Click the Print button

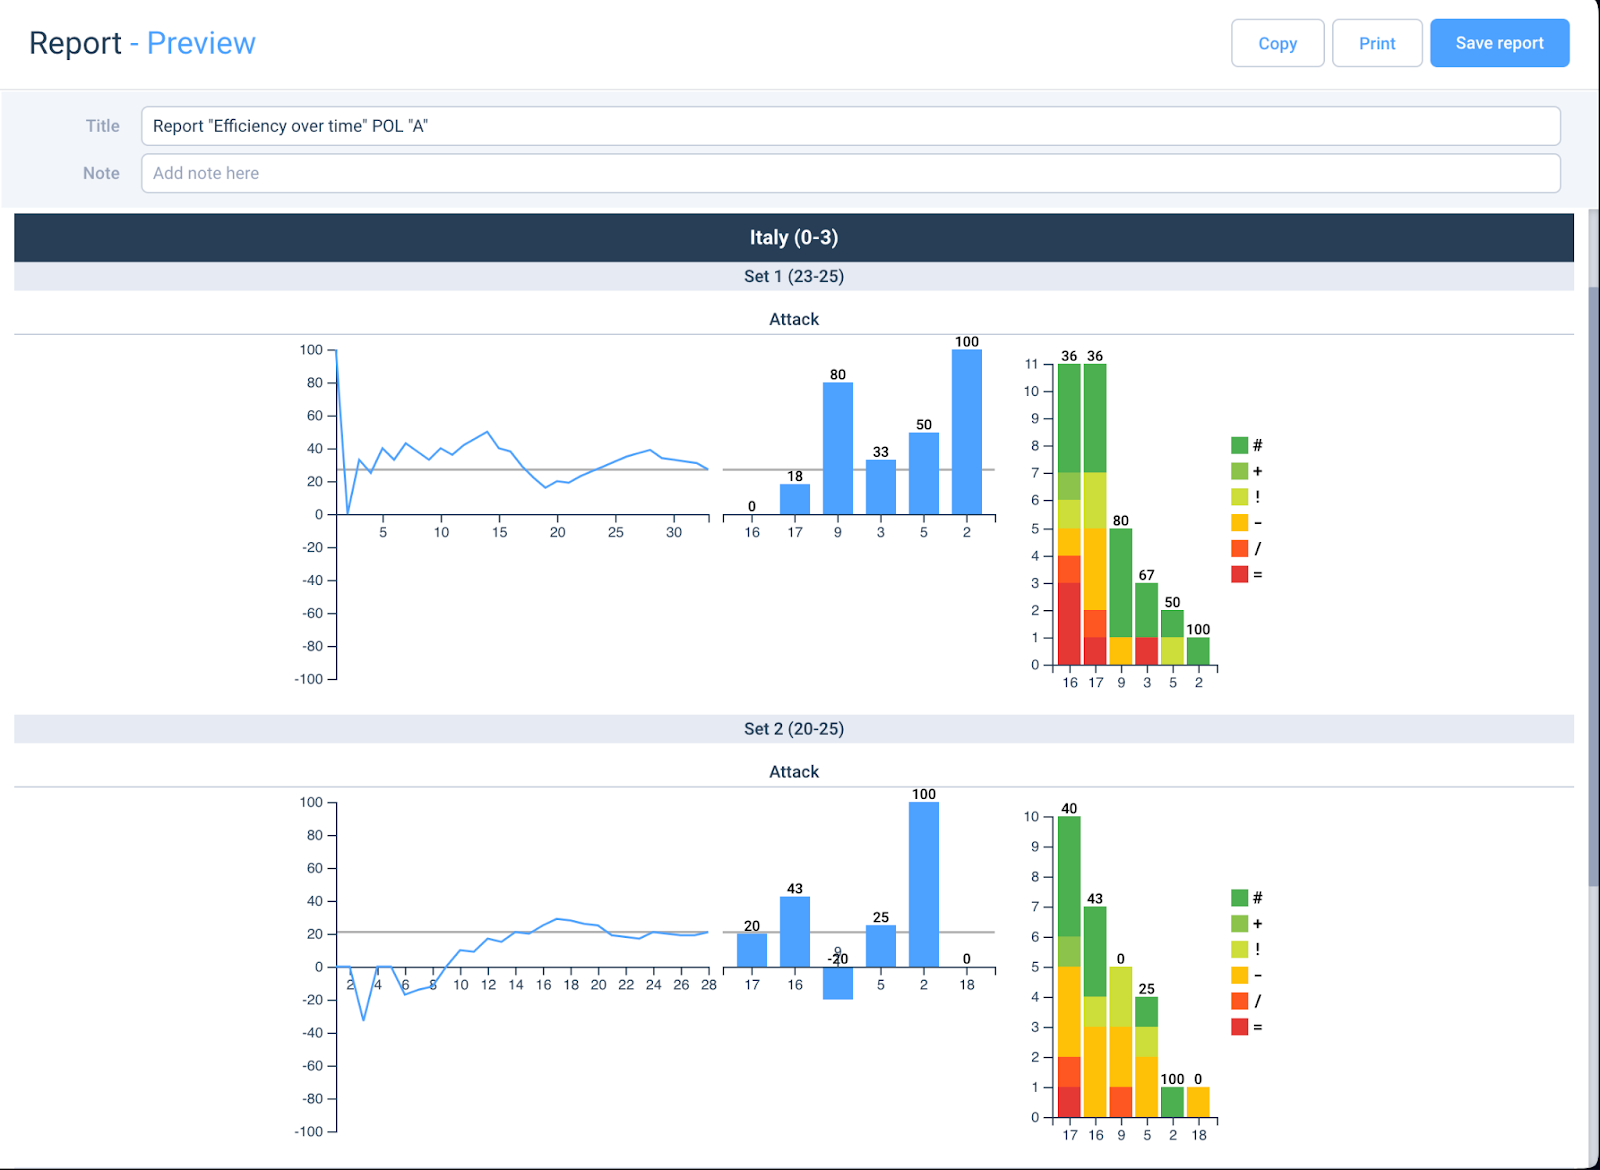[1377, 43]
